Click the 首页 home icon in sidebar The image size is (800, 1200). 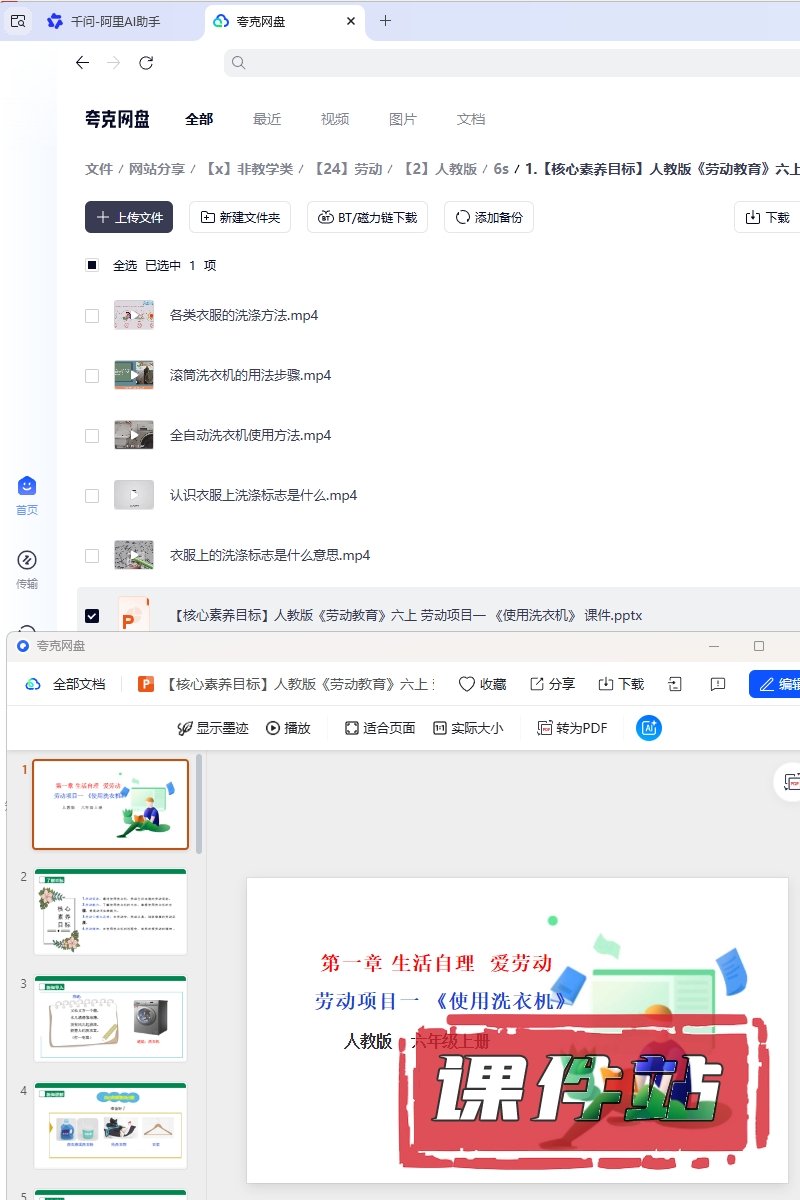[27, 486]
